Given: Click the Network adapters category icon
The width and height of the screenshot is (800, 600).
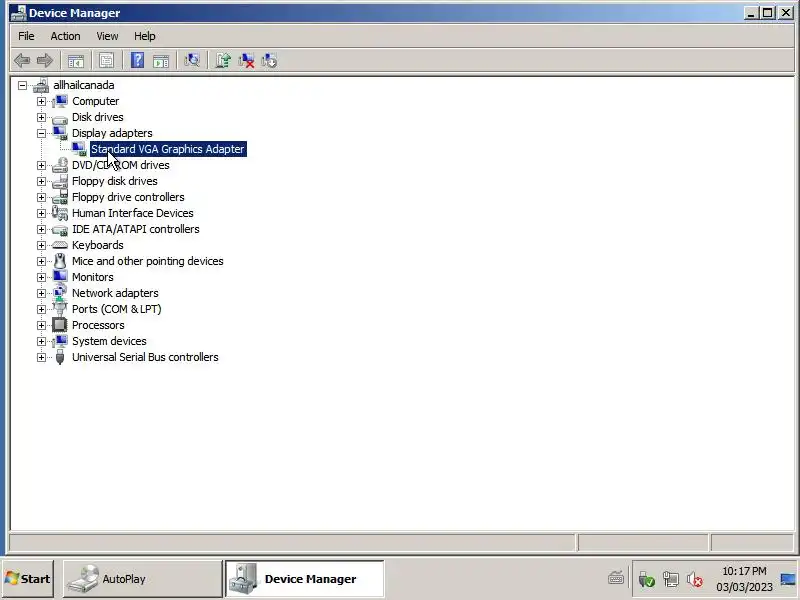Looking at the screenshot, I should coord(60,293).
